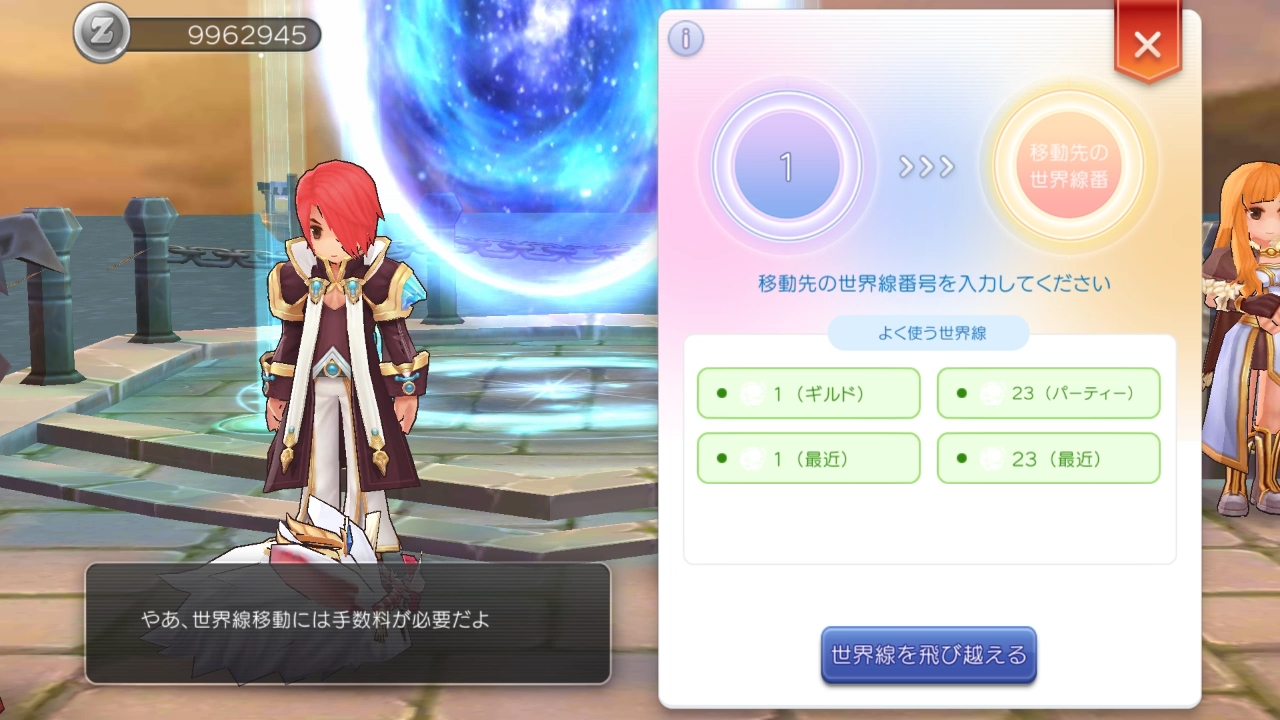Image resolution: width=1280 pixels, height=720 pixels.
Task: Click the Zeny coin icon
Action: pos(102,33)
